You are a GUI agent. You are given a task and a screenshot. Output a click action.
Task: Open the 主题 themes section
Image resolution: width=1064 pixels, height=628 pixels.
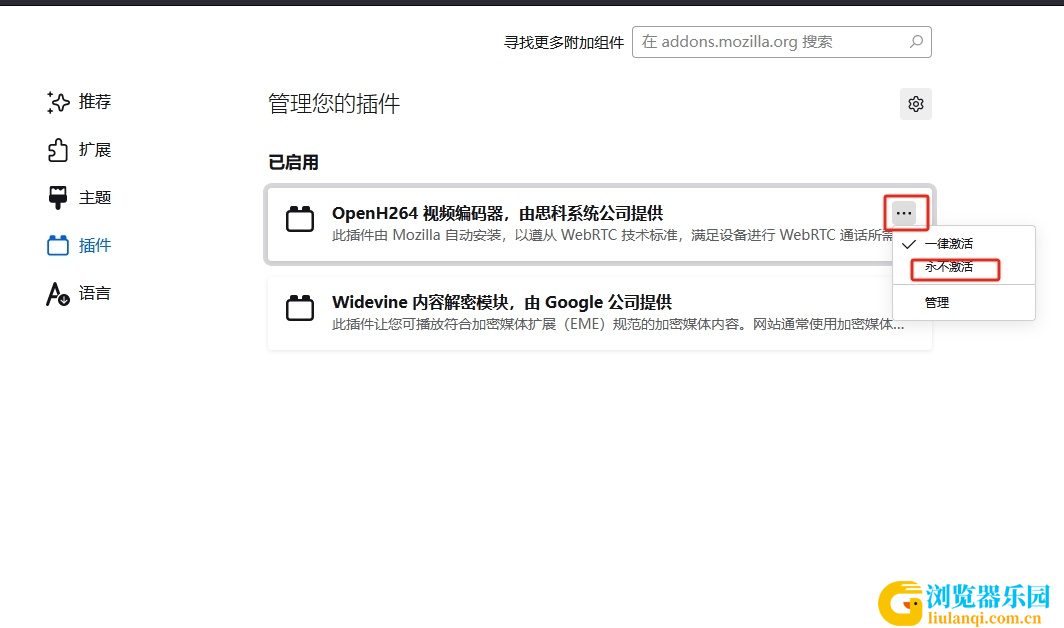click(x=79, y=198)
